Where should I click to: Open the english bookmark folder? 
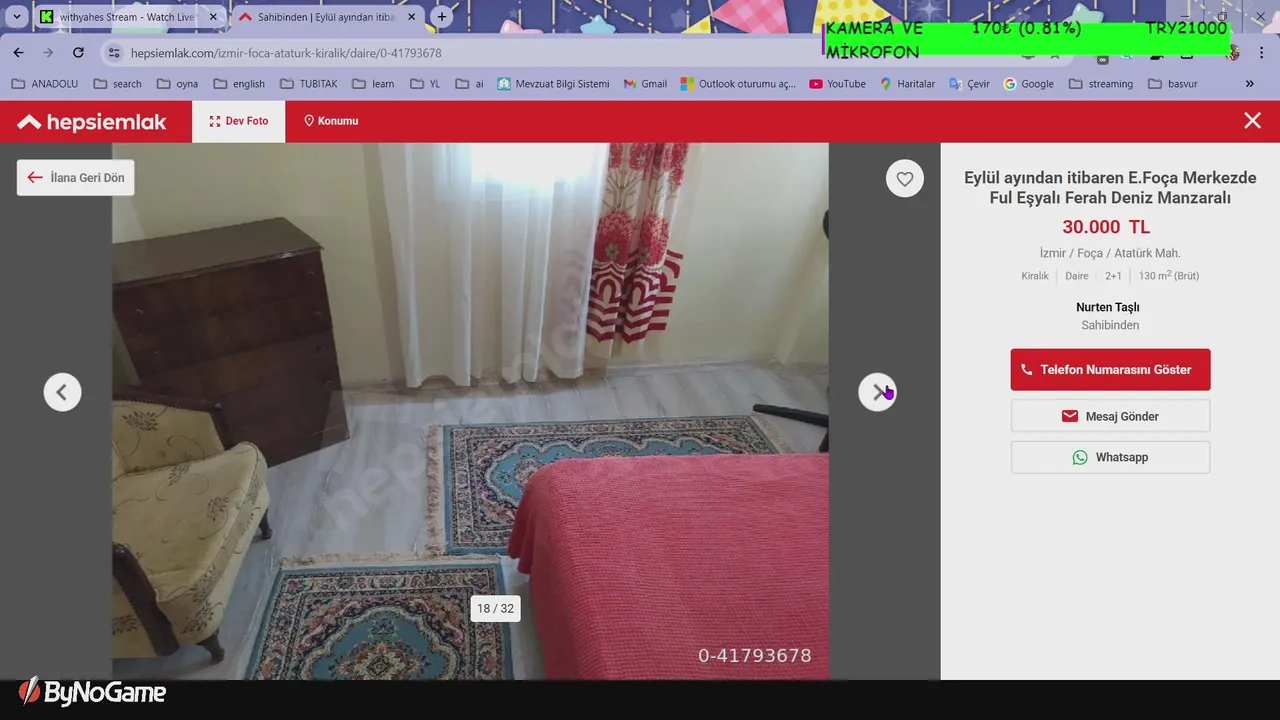239,84
